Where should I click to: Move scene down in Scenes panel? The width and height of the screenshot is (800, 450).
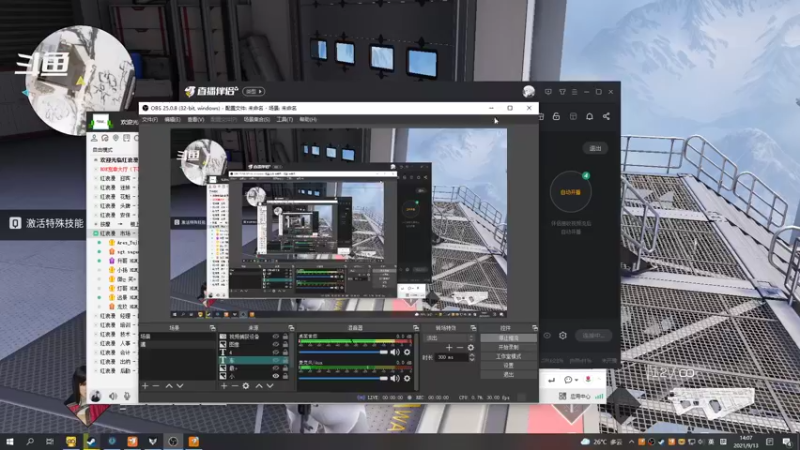click(180, 386)
